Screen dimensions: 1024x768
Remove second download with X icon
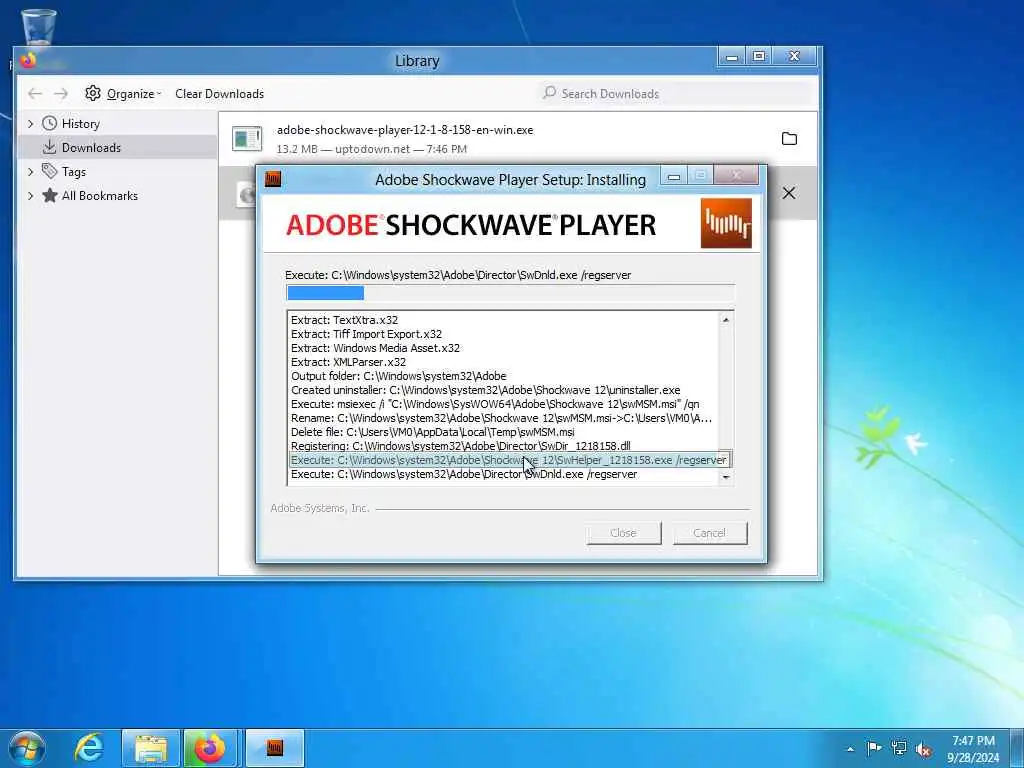(789, 193)
